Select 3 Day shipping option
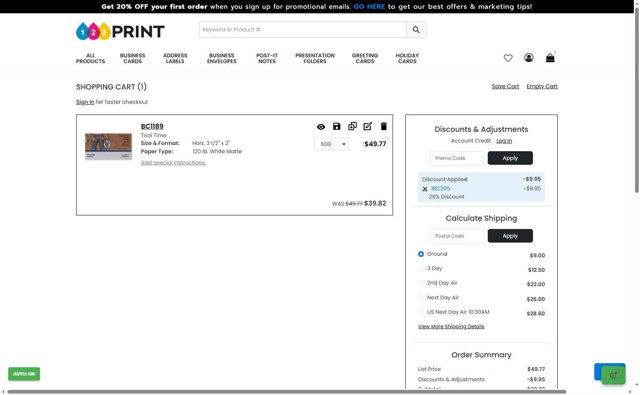The height and width of the screenshot is (395, 640). [x=421, y=269]
